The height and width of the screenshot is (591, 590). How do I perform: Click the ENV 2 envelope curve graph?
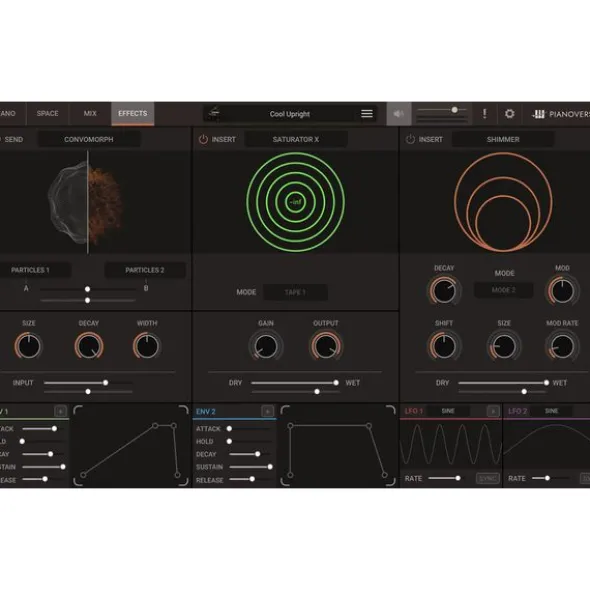pyautogui.click(x=338, y=446)
